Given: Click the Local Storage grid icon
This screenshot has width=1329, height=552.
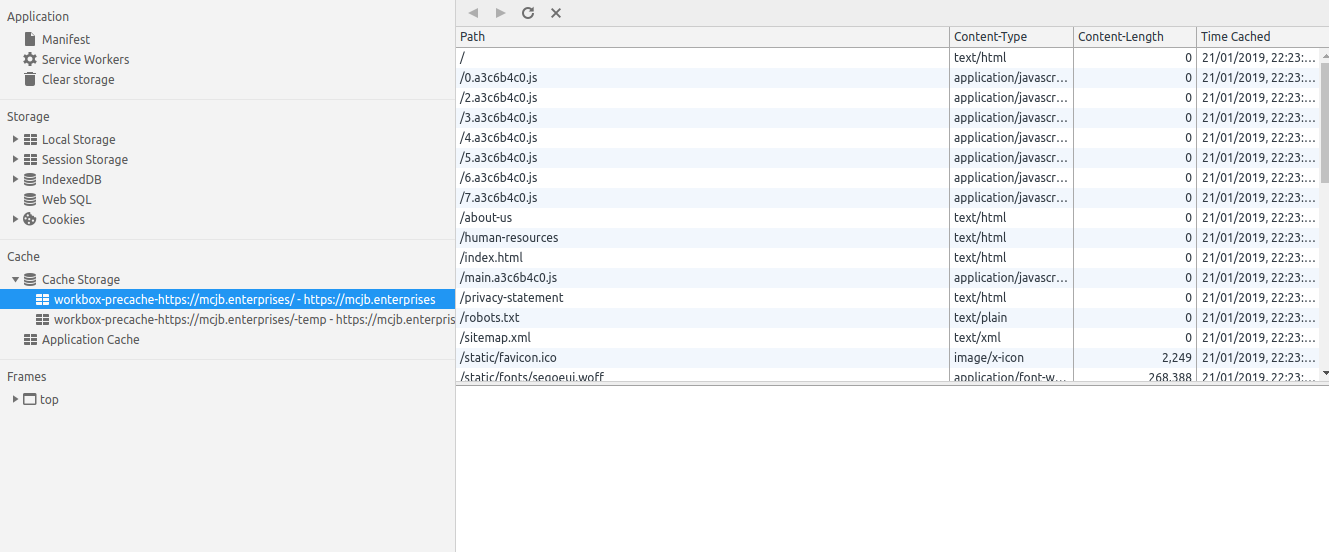Looking at the screenshot, I should [30, 139].
